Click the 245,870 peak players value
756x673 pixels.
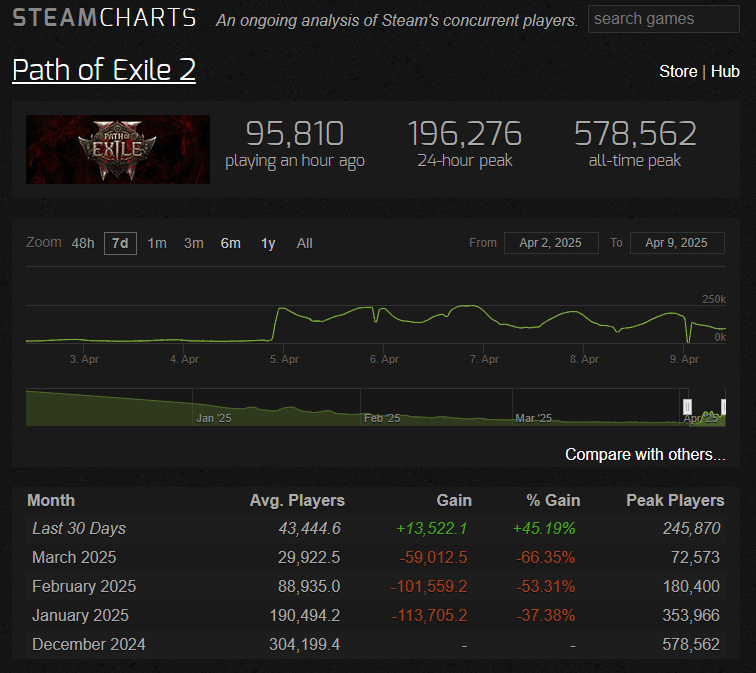691,528
